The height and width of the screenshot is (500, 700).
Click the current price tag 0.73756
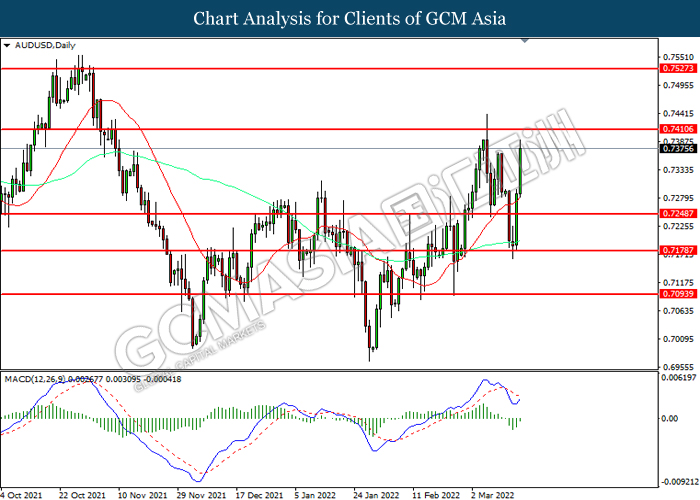tap(678, 149)
